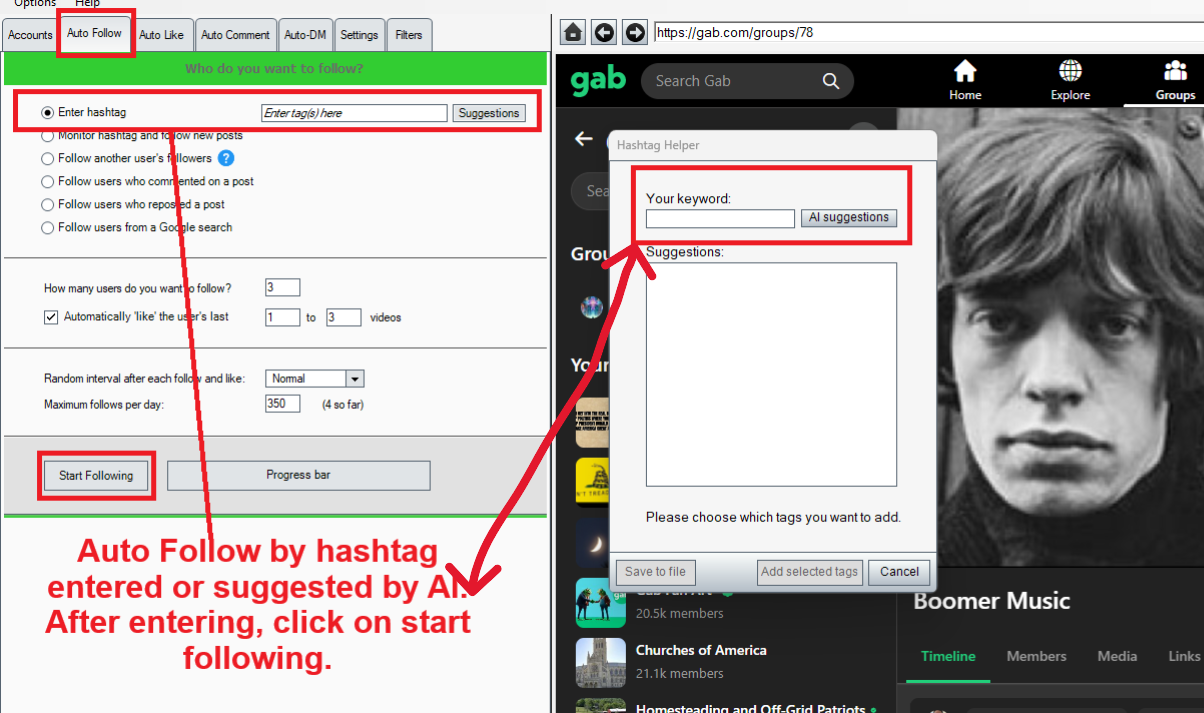Viewport: 1204px width, 713px height.
Task: Focus the minimum videos to like field
Action: [x=283, y=318]
